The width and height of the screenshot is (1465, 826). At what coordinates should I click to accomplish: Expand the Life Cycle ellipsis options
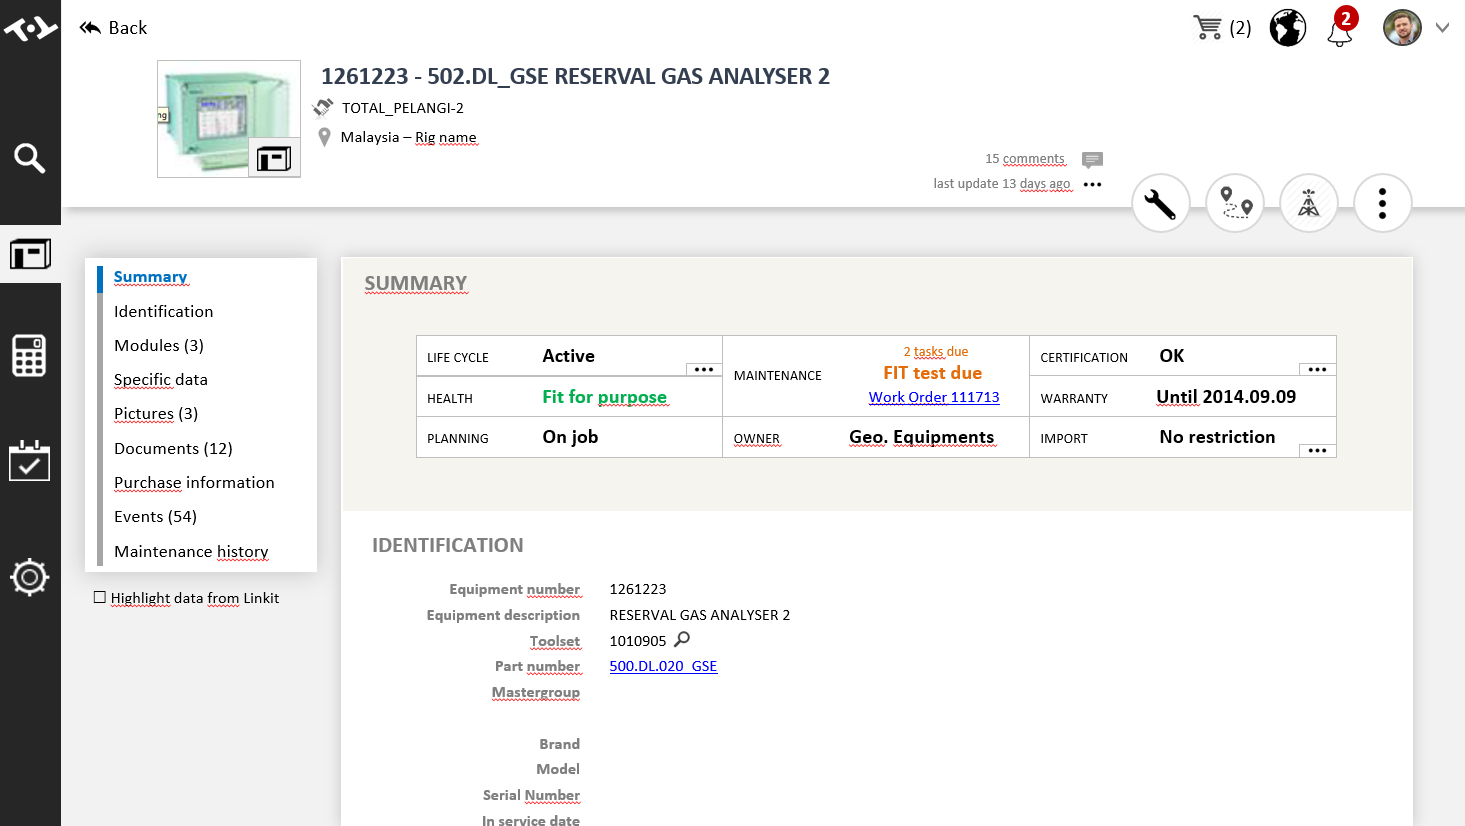tap(704, 369)
